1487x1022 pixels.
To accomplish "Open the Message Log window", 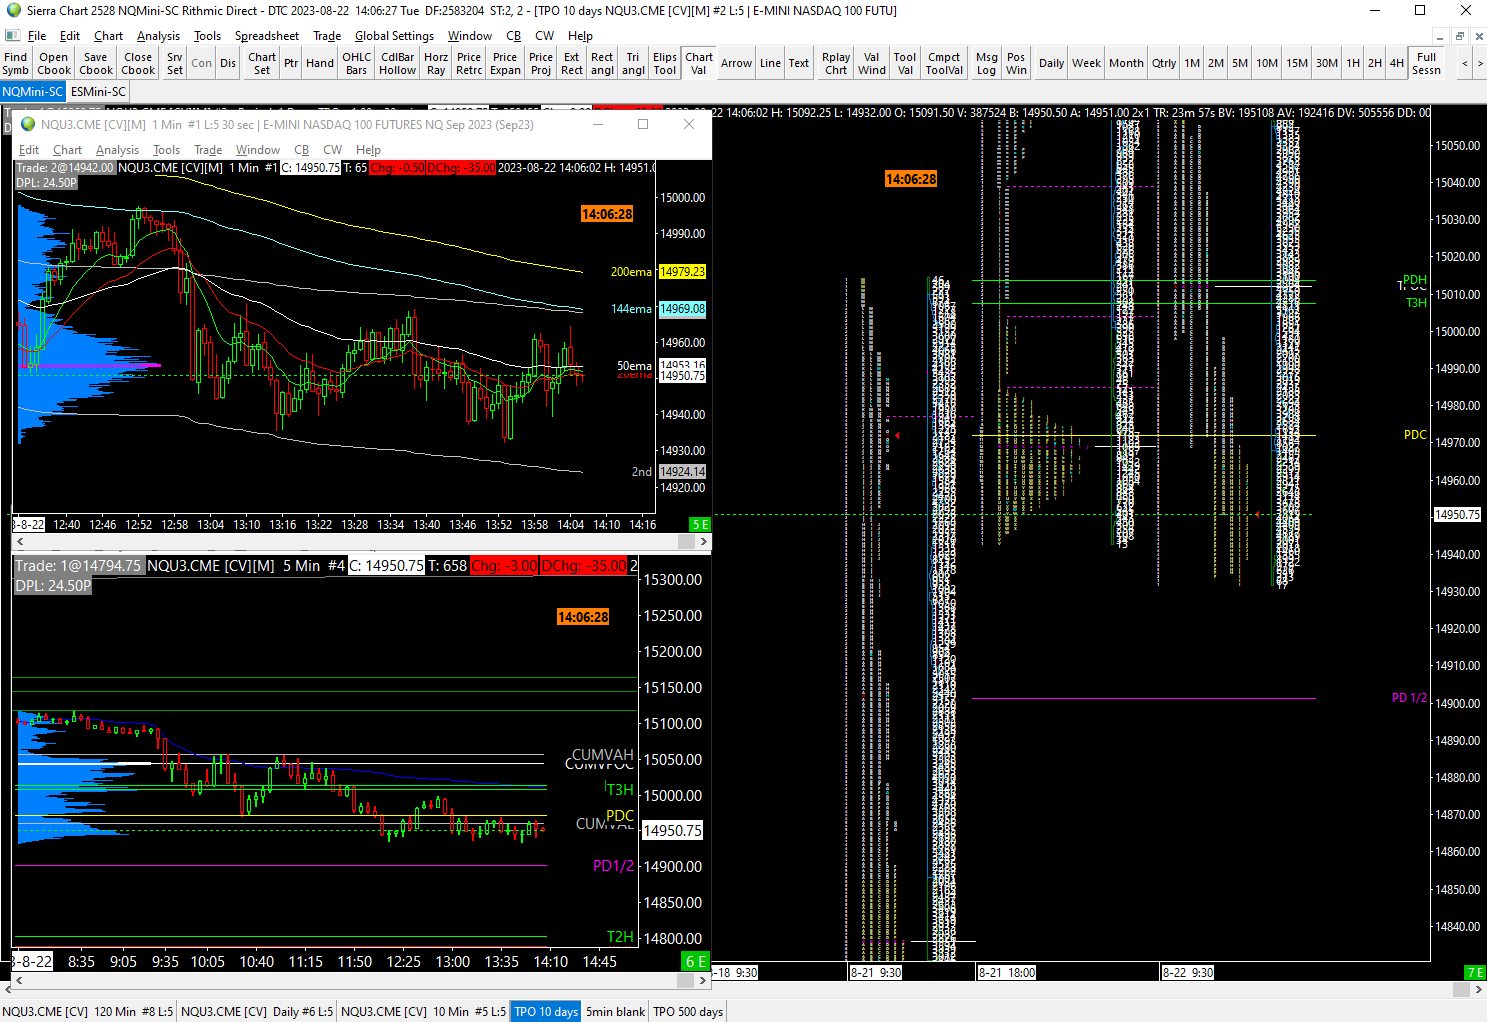I will click(987, 63).
